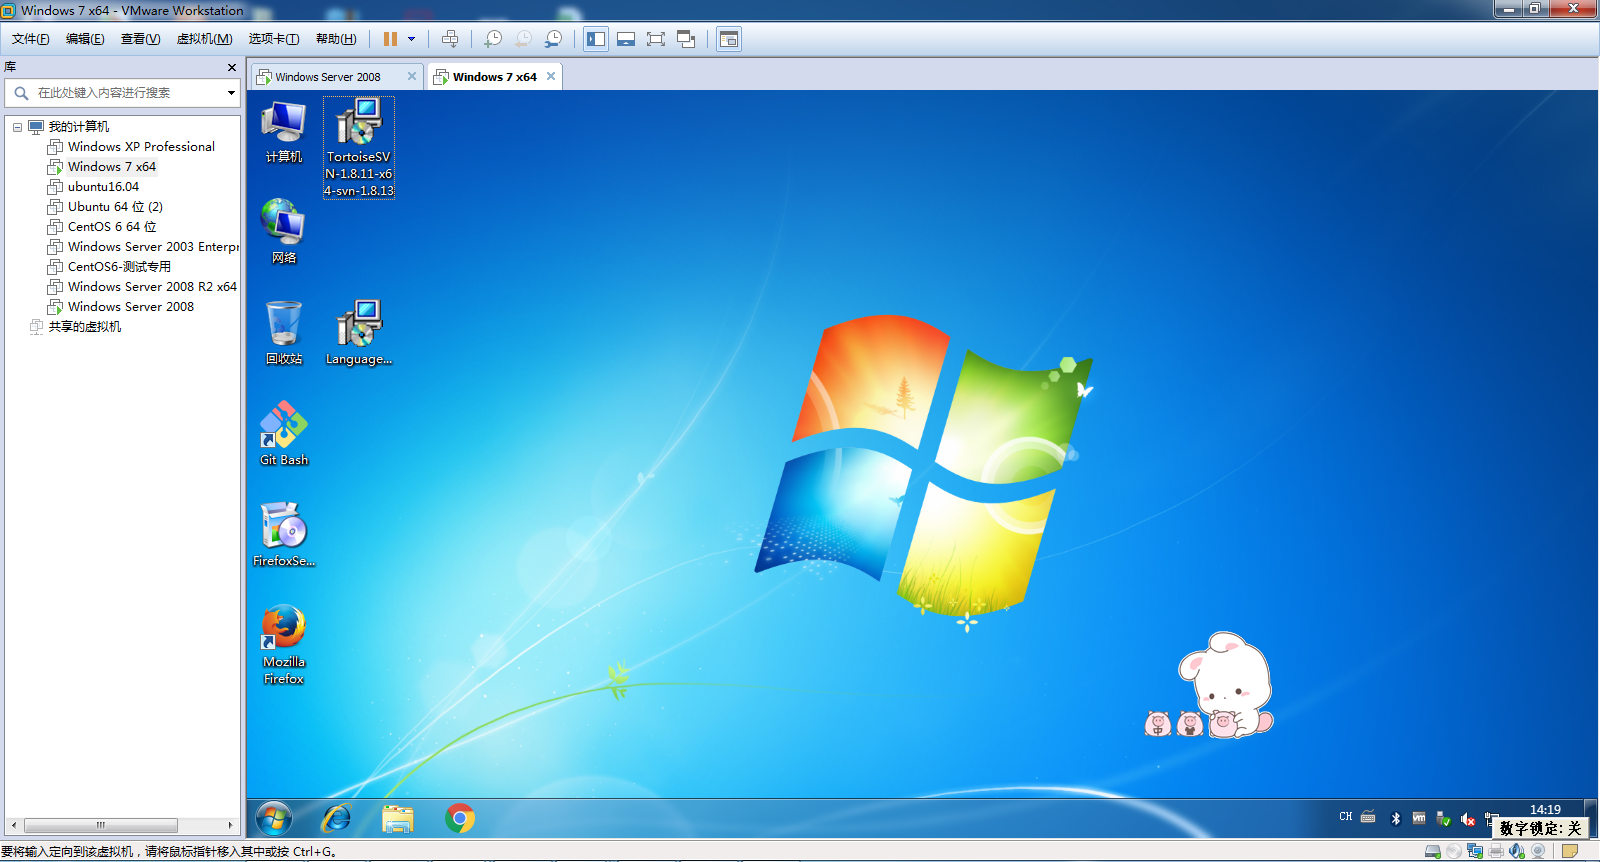Screen dimensions: 1600x862
Task: Select the FirefoxSetup installer desktop icon
Action: click(284, 535)
